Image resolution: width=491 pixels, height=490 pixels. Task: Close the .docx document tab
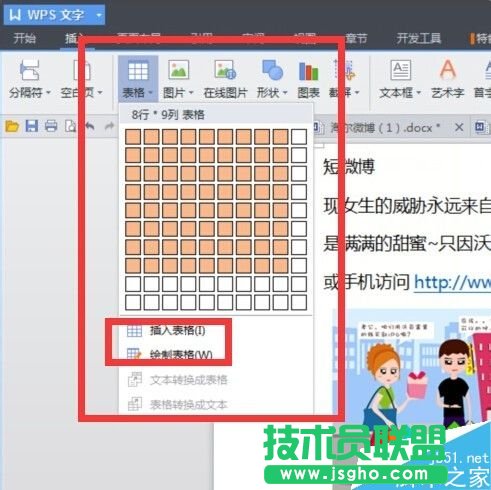(x=459, y=127)
